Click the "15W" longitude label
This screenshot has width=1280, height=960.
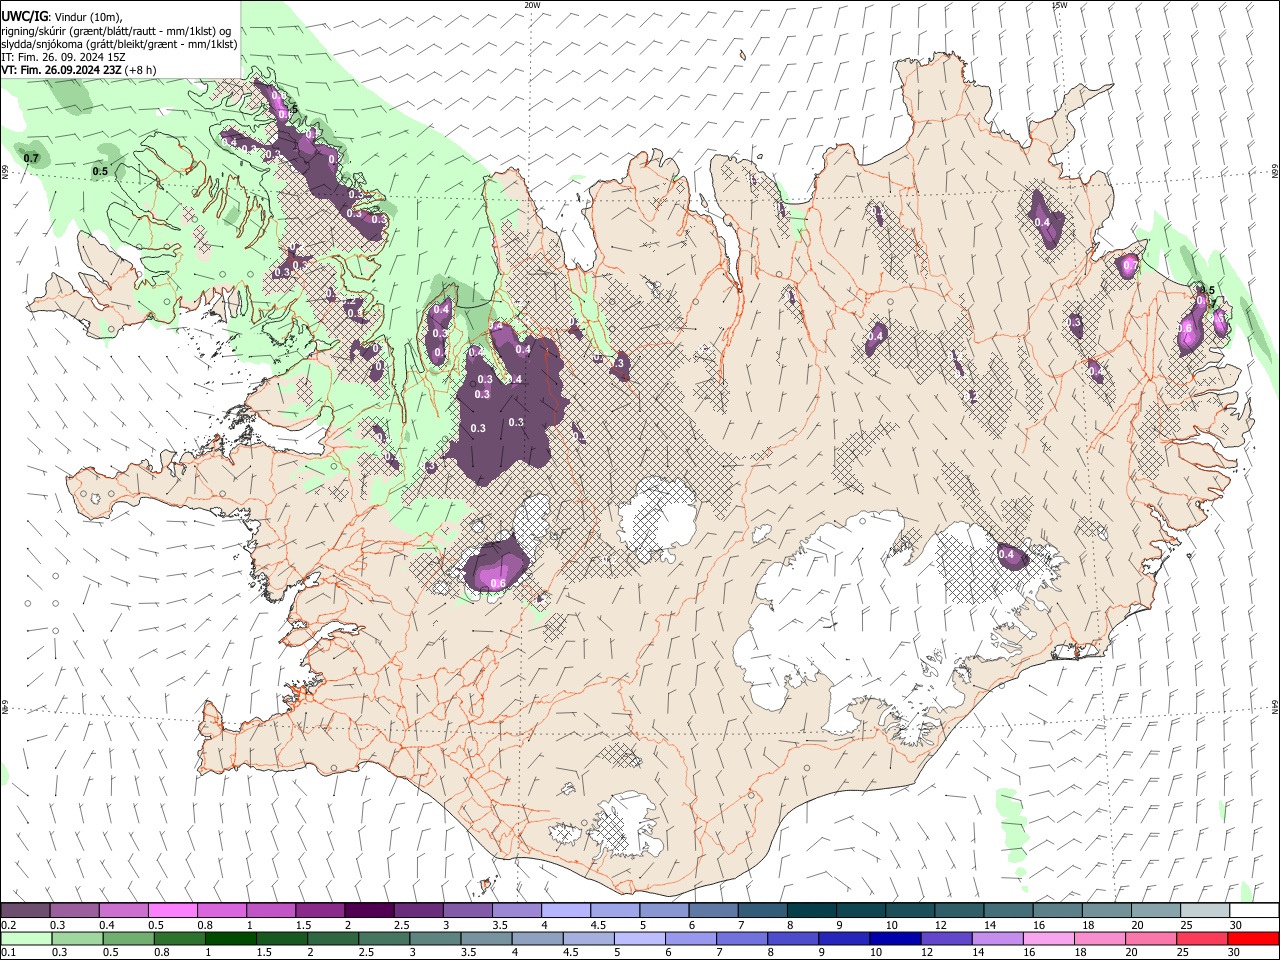click(1059, 5)
